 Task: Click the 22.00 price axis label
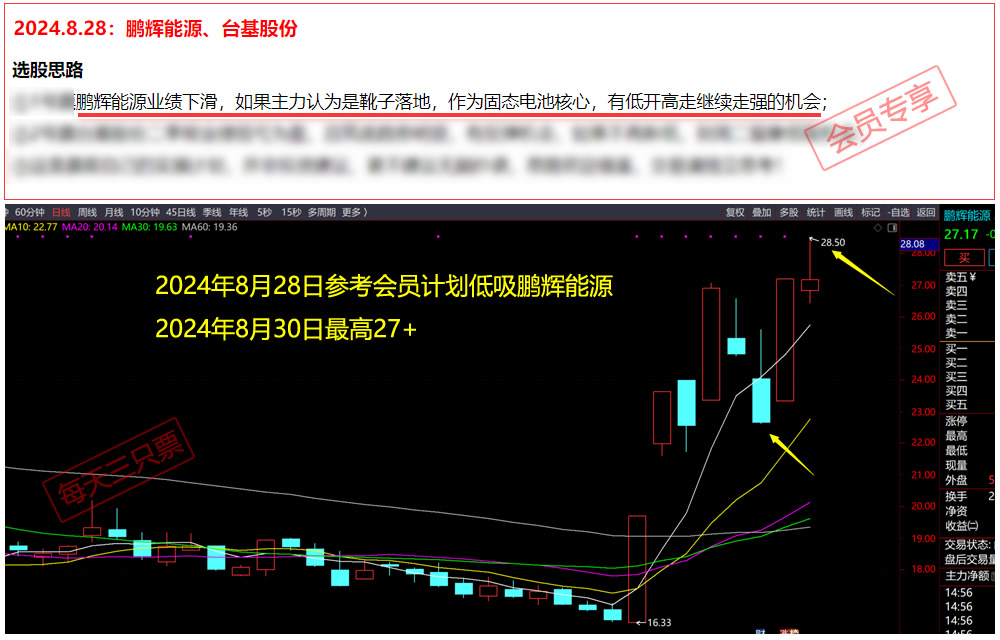[x=923, y=442]
